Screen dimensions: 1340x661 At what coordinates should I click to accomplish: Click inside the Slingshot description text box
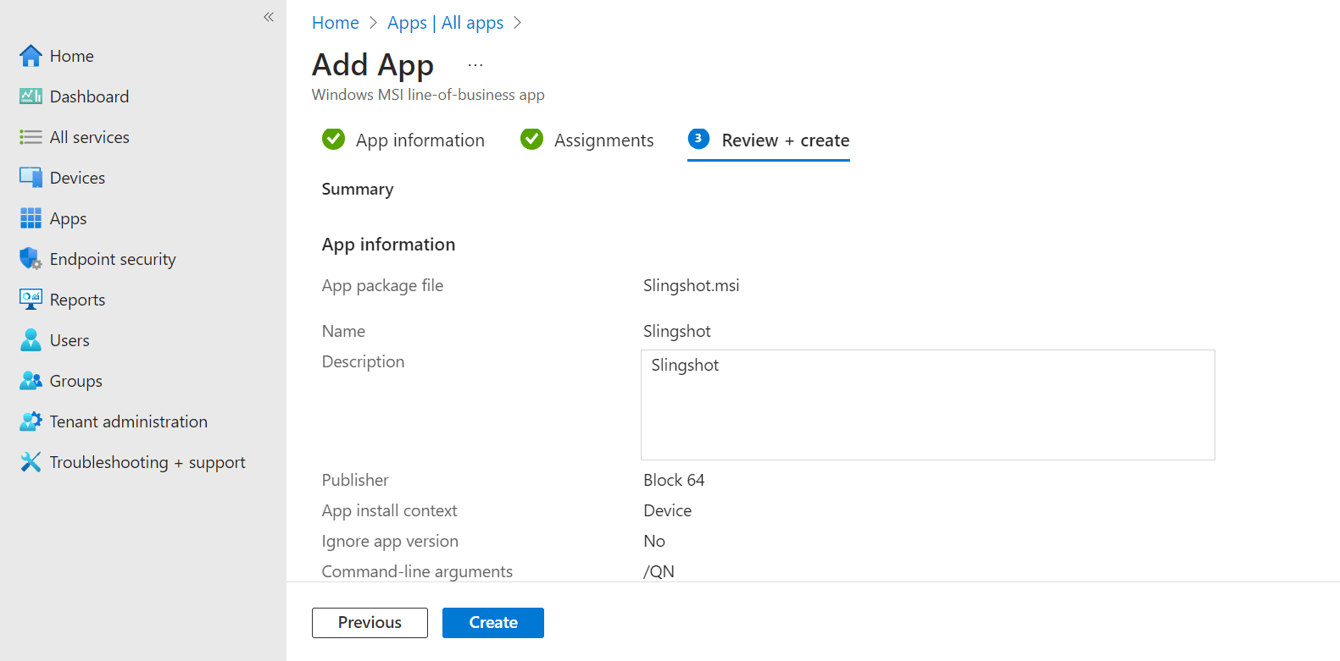(x=927, y=404)
